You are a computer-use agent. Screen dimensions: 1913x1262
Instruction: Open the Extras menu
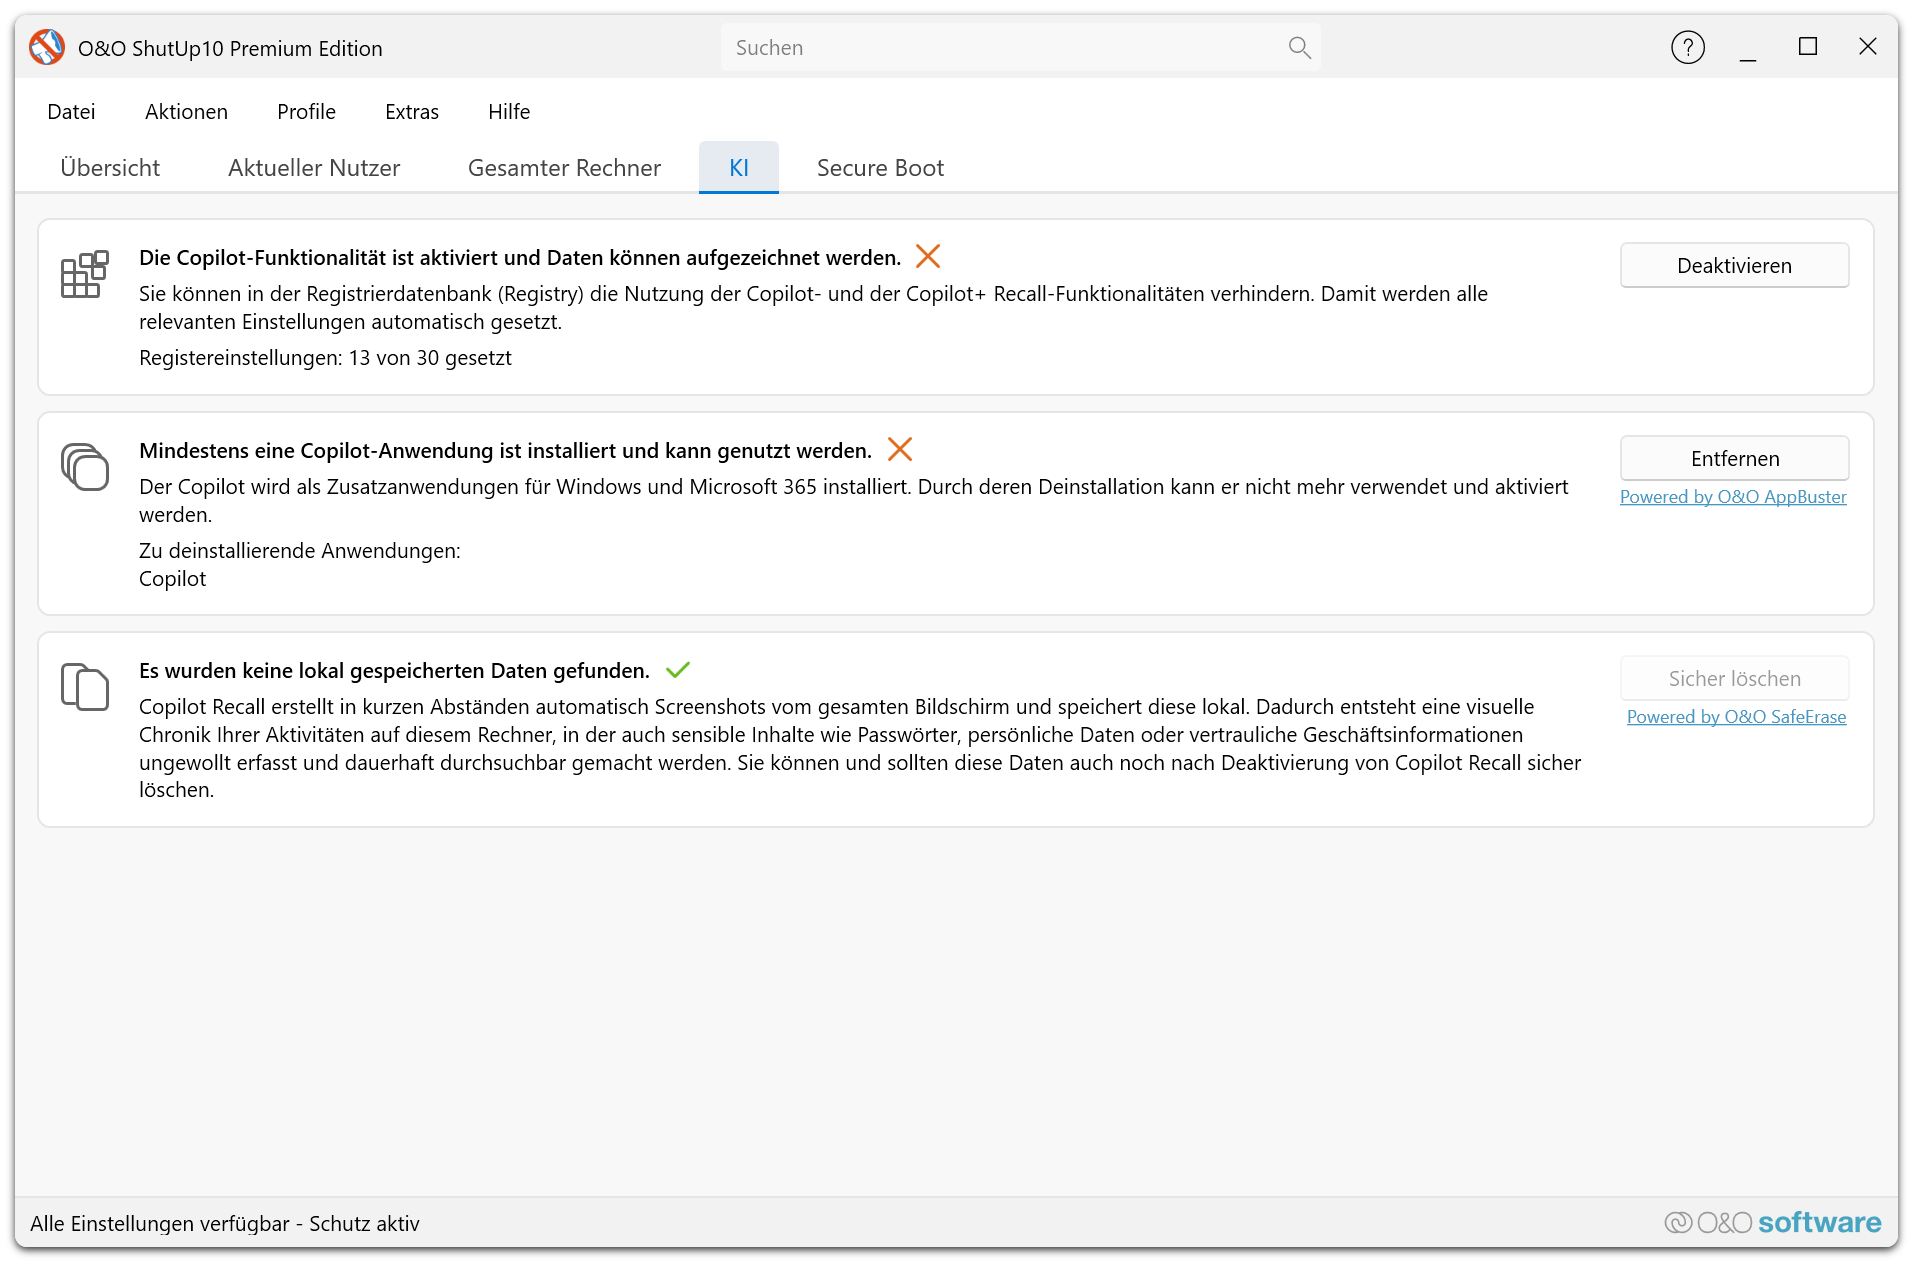pyautogui.click(x=412, y=112)
